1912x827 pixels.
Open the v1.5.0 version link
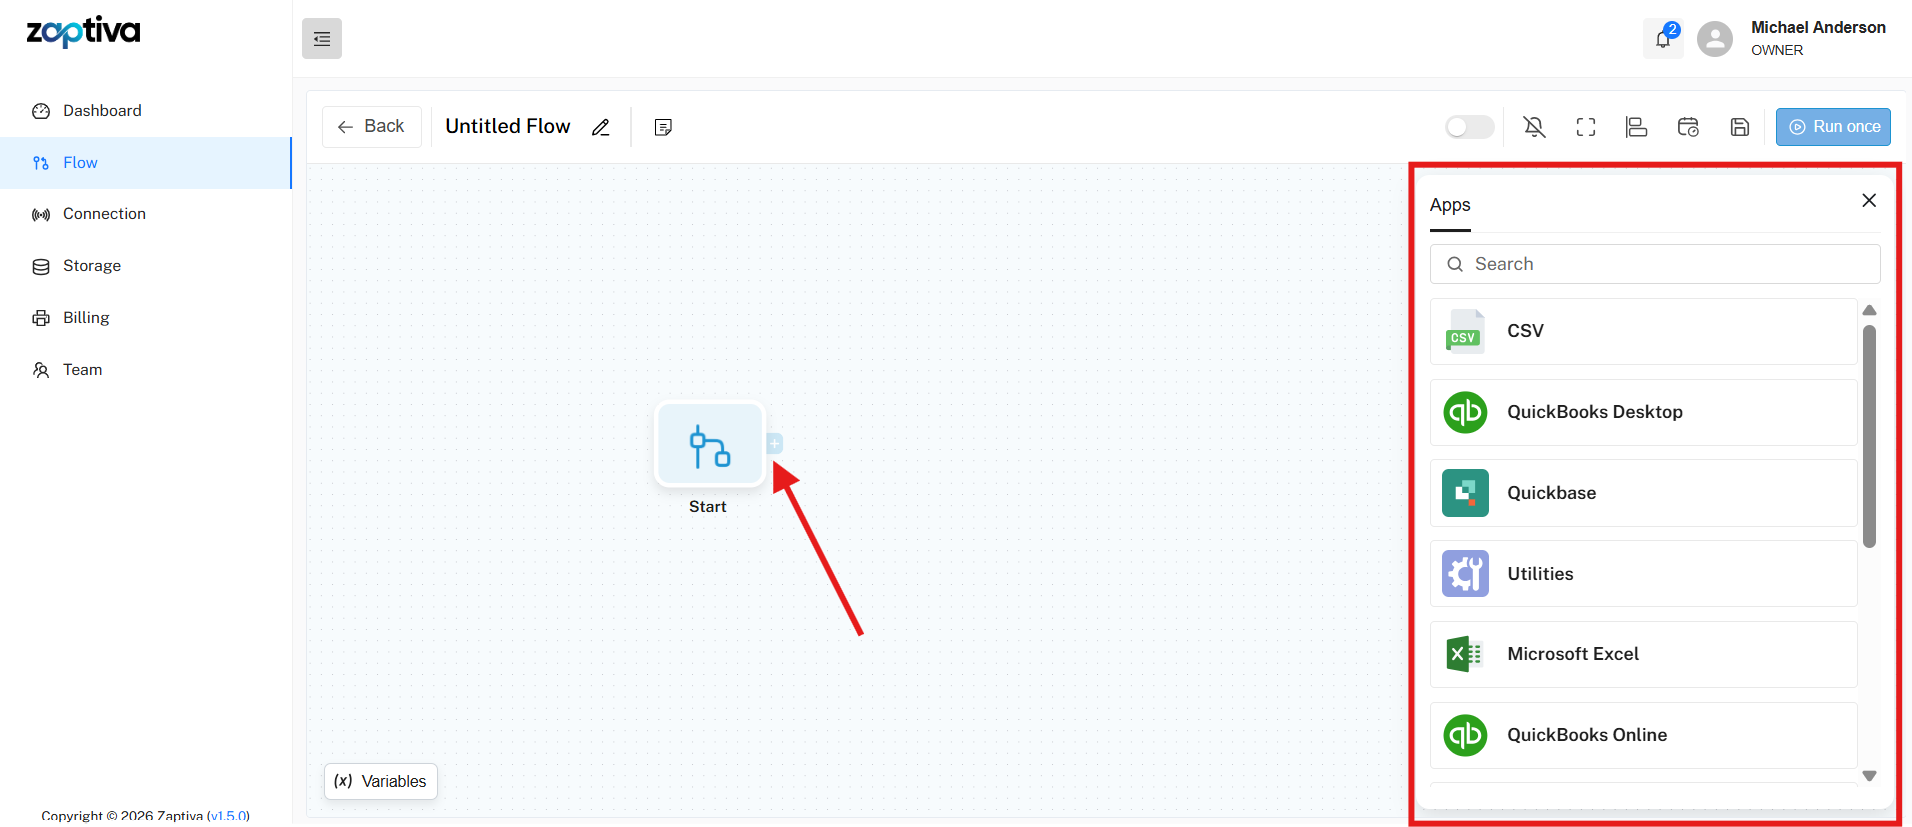click(x=228, y=816)
